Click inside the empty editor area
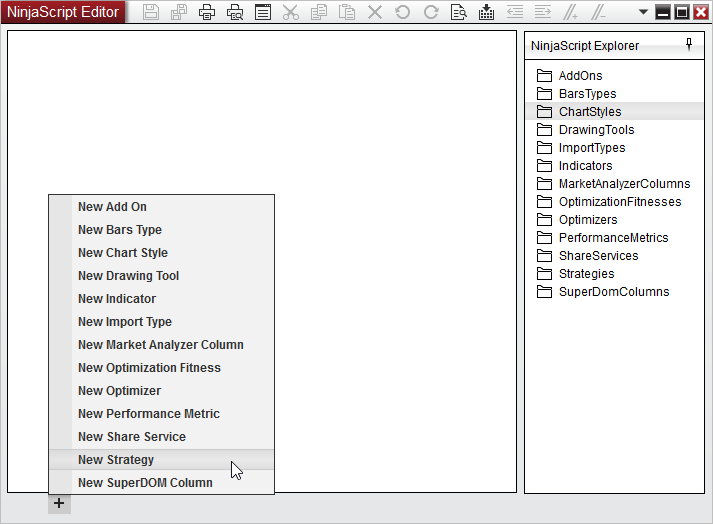The width and height of the screenshot is (713, 524). click(x=300, y=110)
